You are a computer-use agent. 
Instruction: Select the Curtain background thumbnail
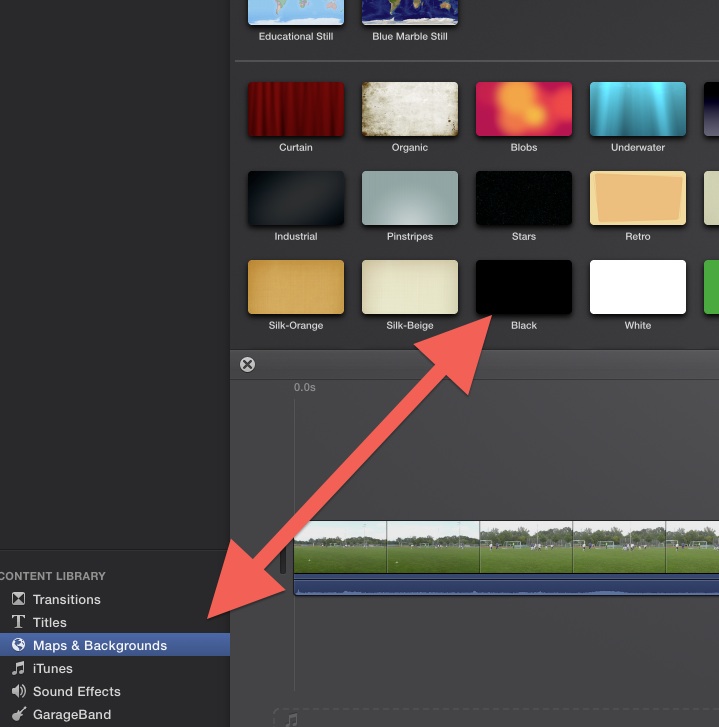tap(296, 109)
